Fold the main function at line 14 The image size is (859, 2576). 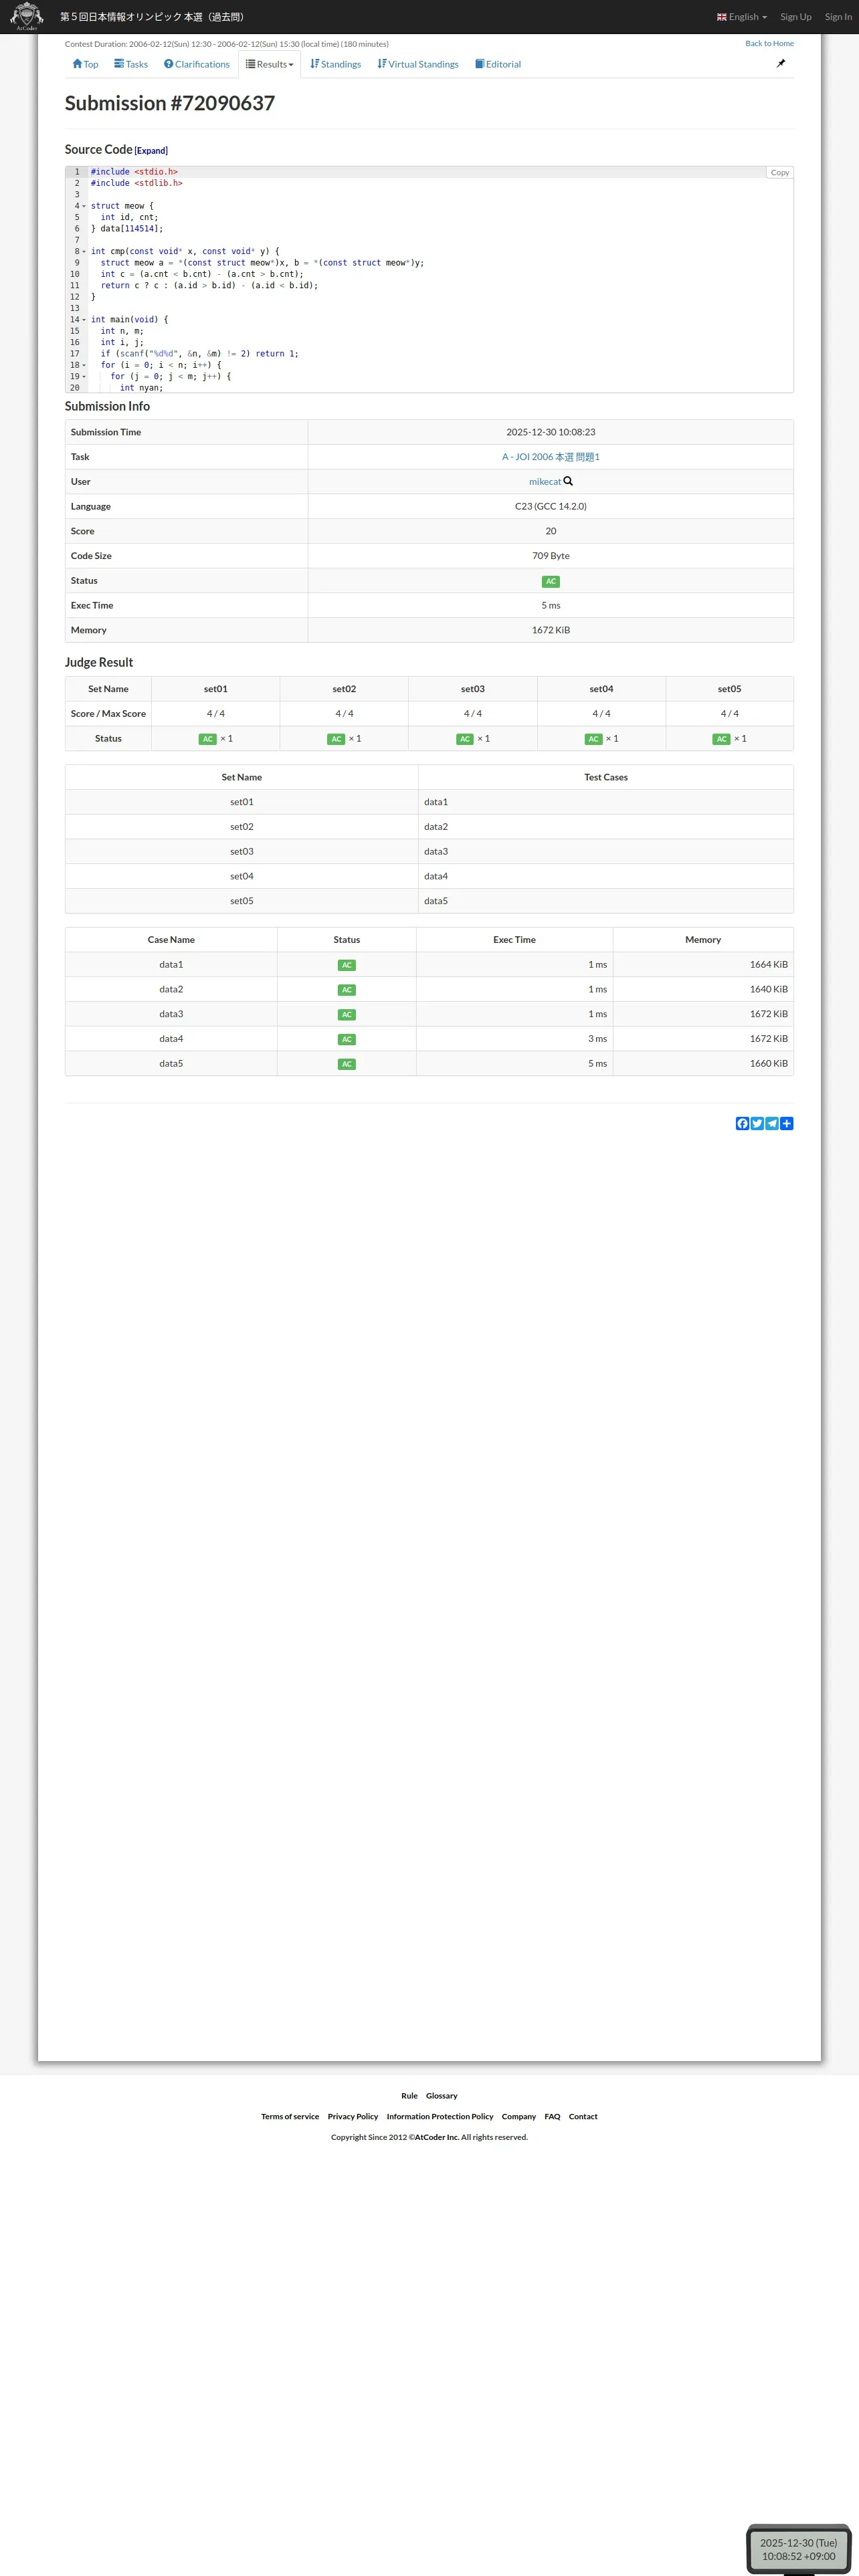click(x=84, y=320)
